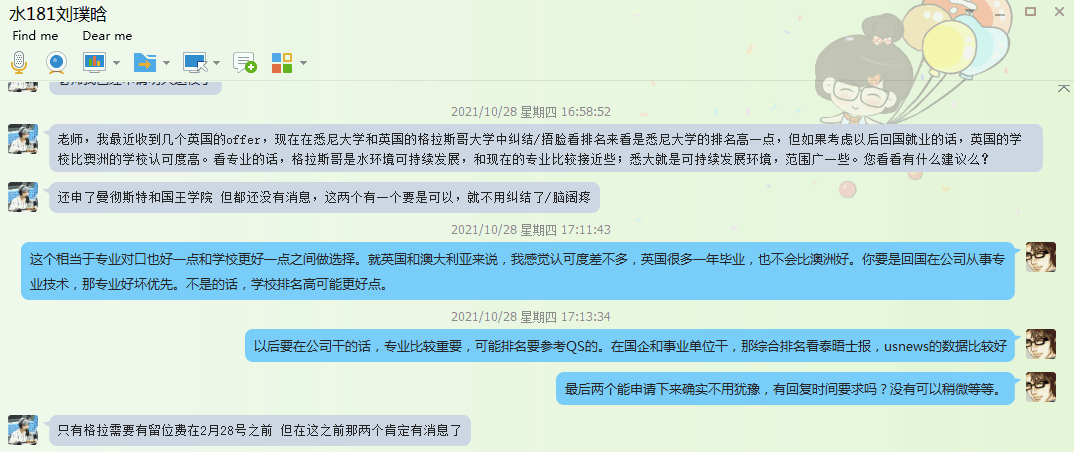Open the colorful apps grid icon
1074x452 pixels.
(x=282, y=62)
